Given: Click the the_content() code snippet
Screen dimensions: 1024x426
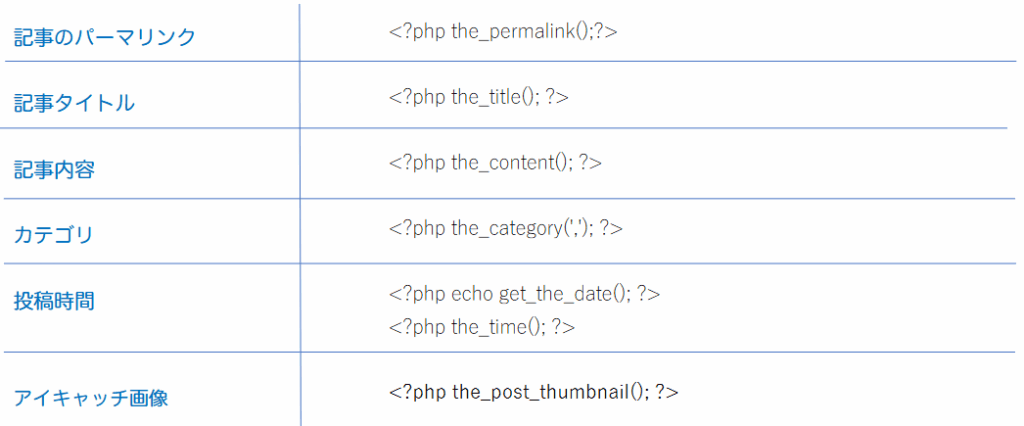Looking at the screenshot, I should point(495,162).
